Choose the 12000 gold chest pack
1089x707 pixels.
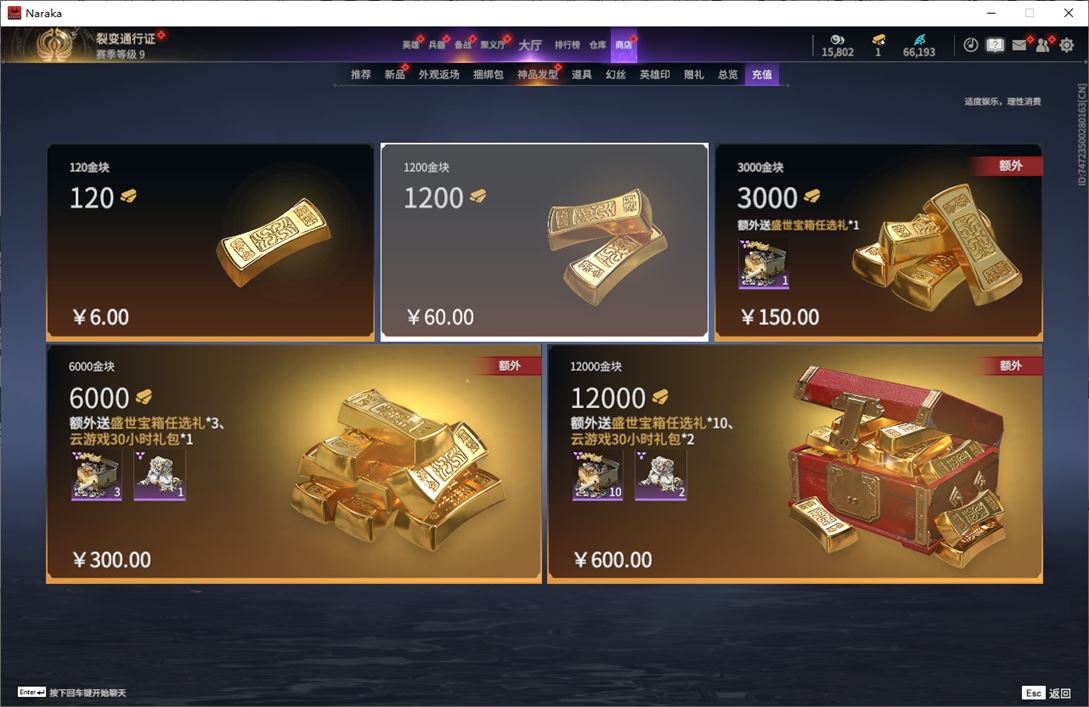click(795, 463)
